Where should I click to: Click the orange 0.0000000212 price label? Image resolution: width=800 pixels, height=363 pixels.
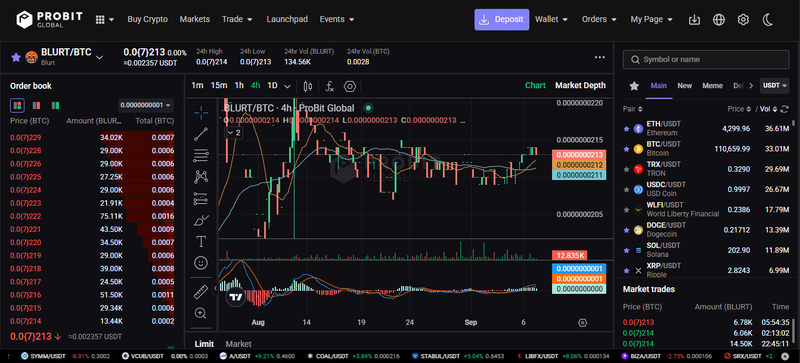pyautogui.click(x=579, y=165)
